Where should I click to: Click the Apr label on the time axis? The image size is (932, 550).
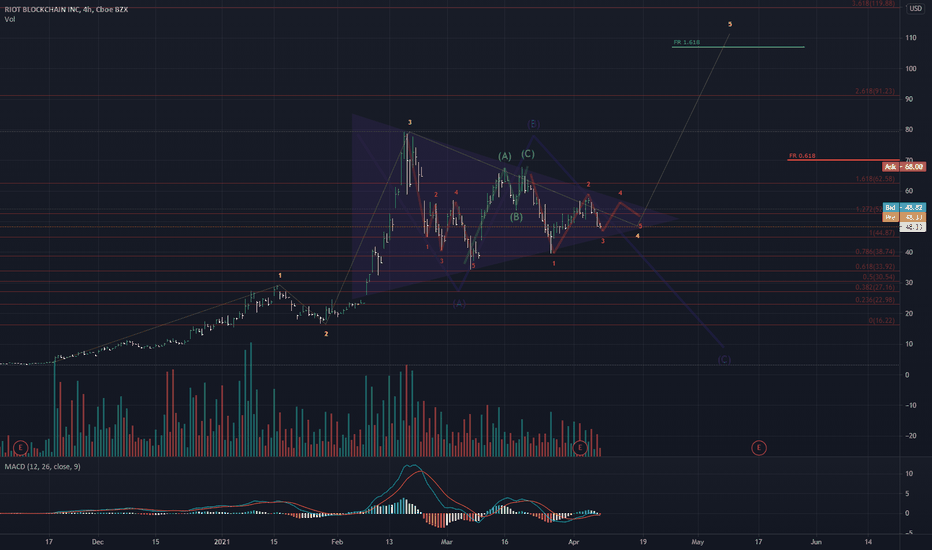(573, 542)
